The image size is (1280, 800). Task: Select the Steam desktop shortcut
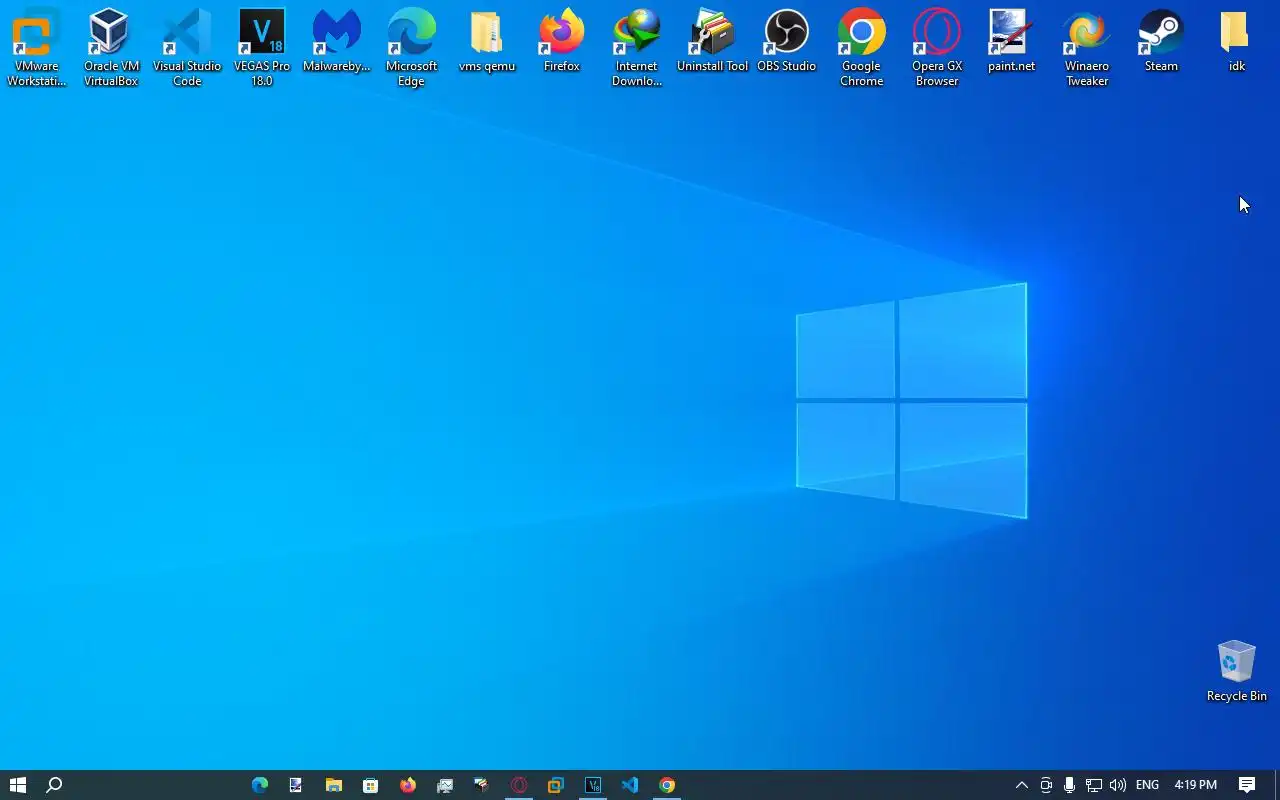pos(1161,41)
